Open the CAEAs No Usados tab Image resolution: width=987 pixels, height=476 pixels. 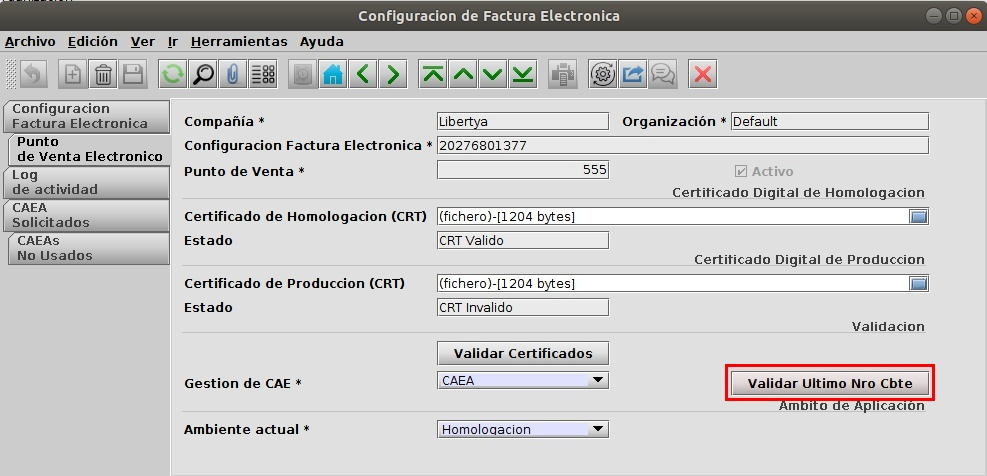tap(89, 248)
